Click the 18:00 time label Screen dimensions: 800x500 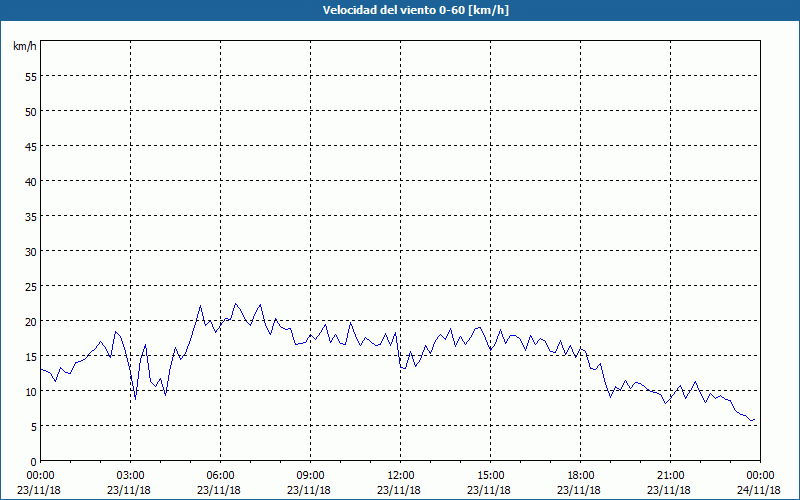tap(580, 476)
